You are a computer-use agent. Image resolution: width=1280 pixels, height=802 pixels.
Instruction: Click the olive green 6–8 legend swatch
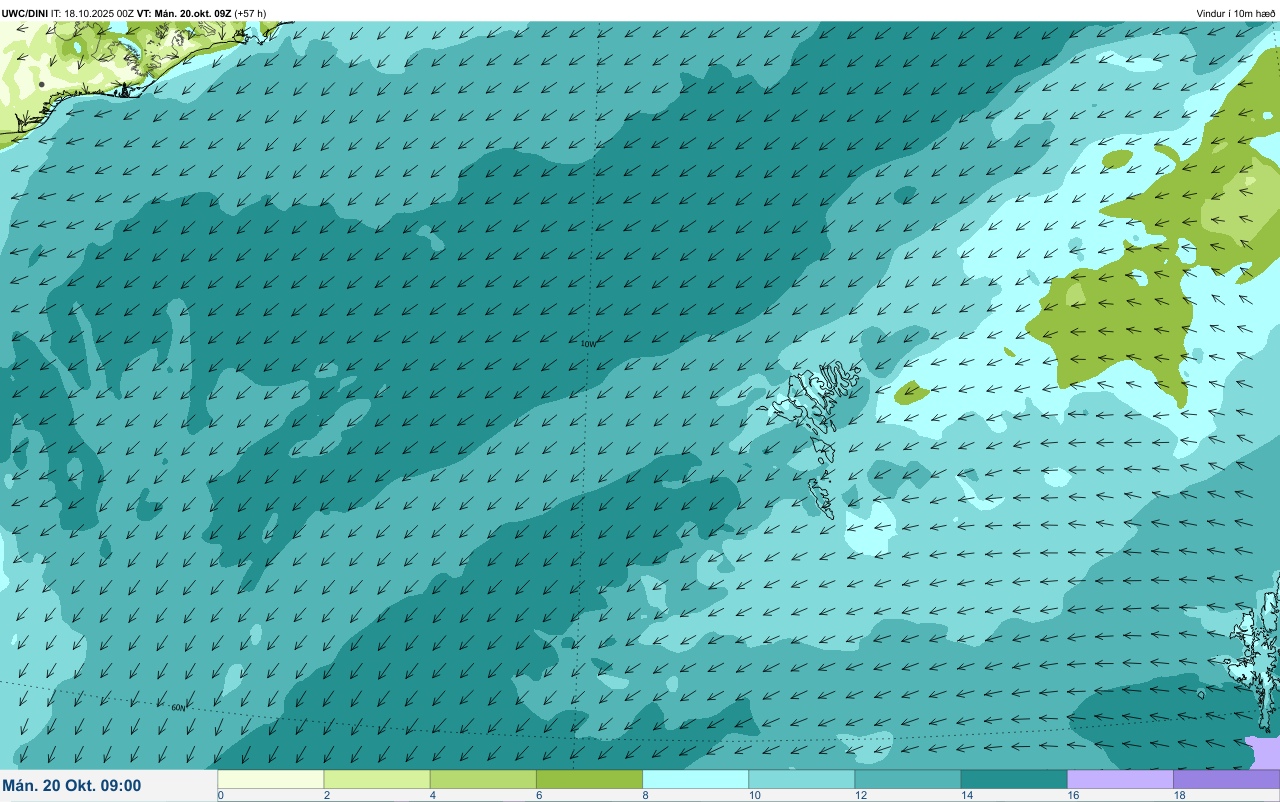[x=589, y=779]
